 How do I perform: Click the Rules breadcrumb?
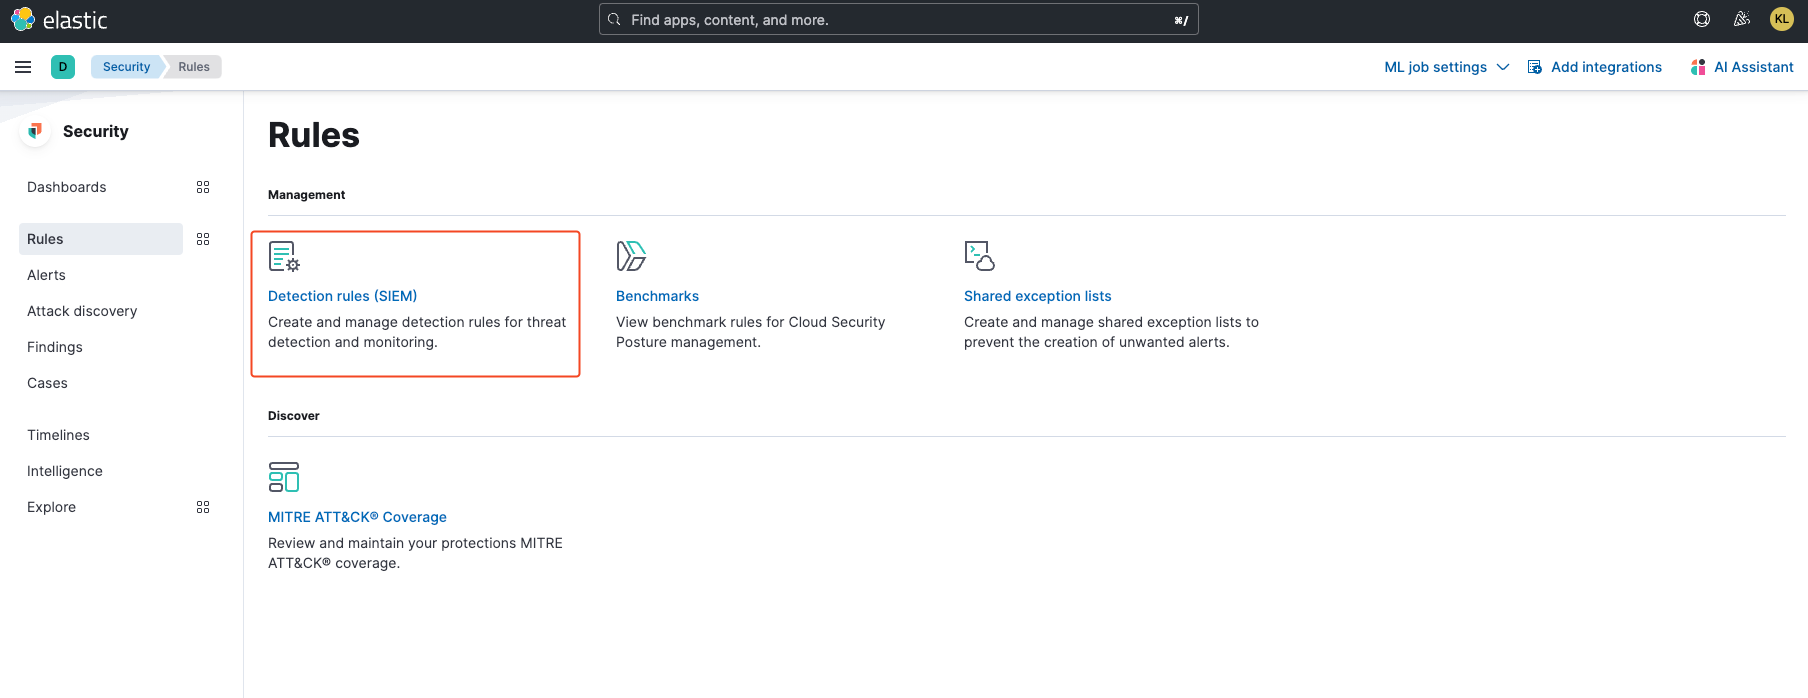coord(194,67)
